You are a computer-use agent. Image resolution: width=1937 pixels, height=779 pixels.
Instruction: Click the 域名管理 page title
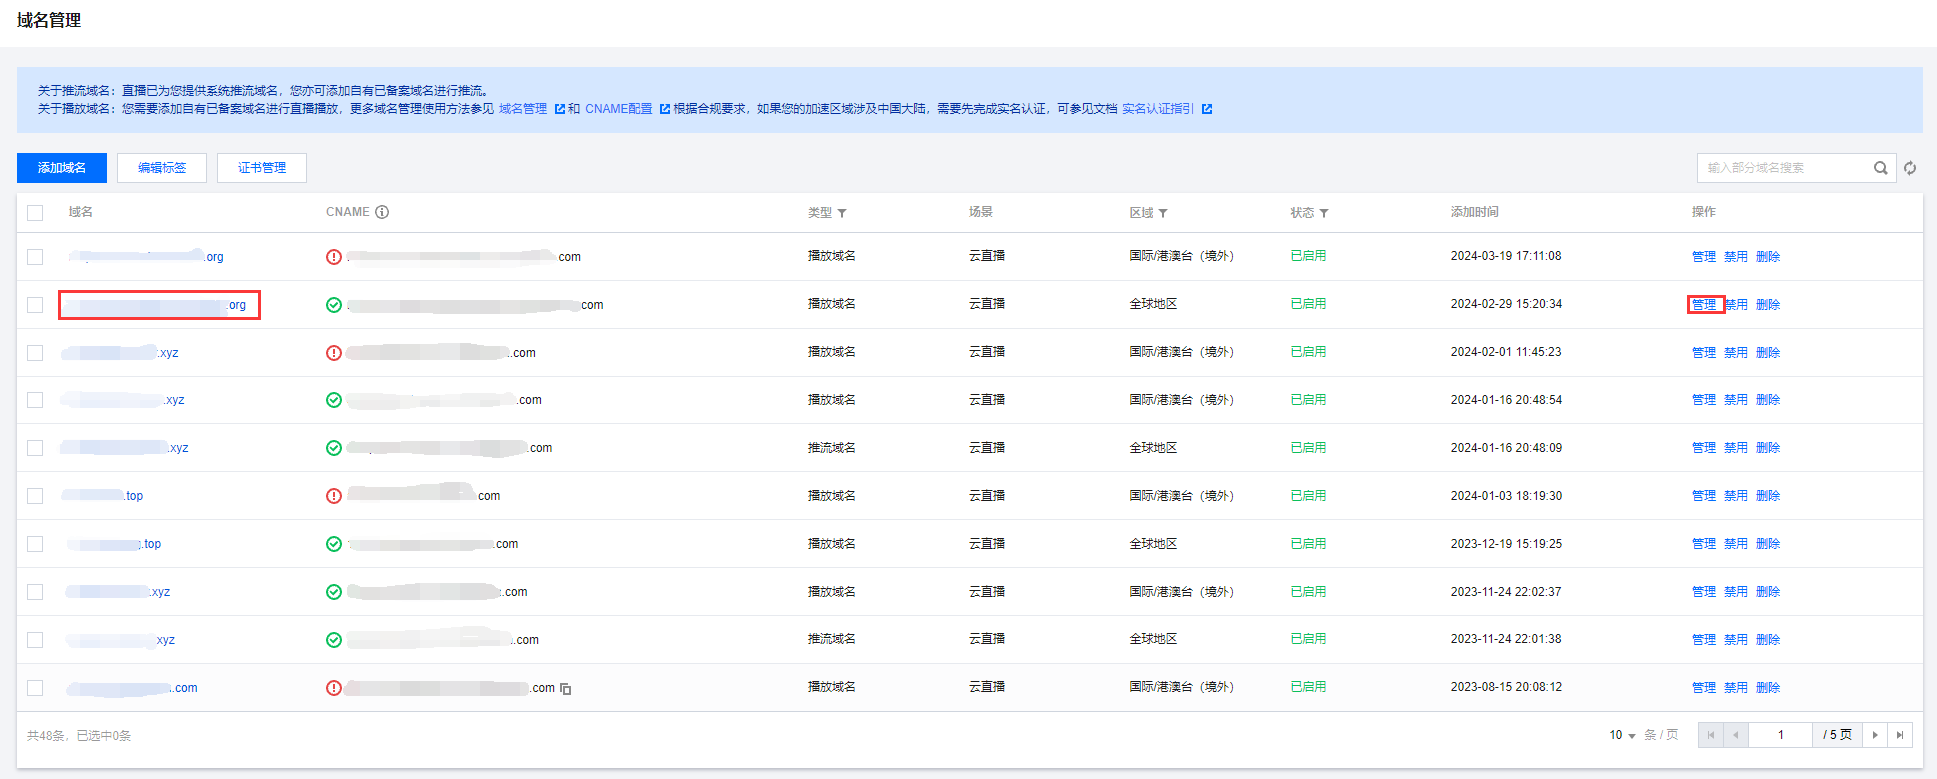49,20
